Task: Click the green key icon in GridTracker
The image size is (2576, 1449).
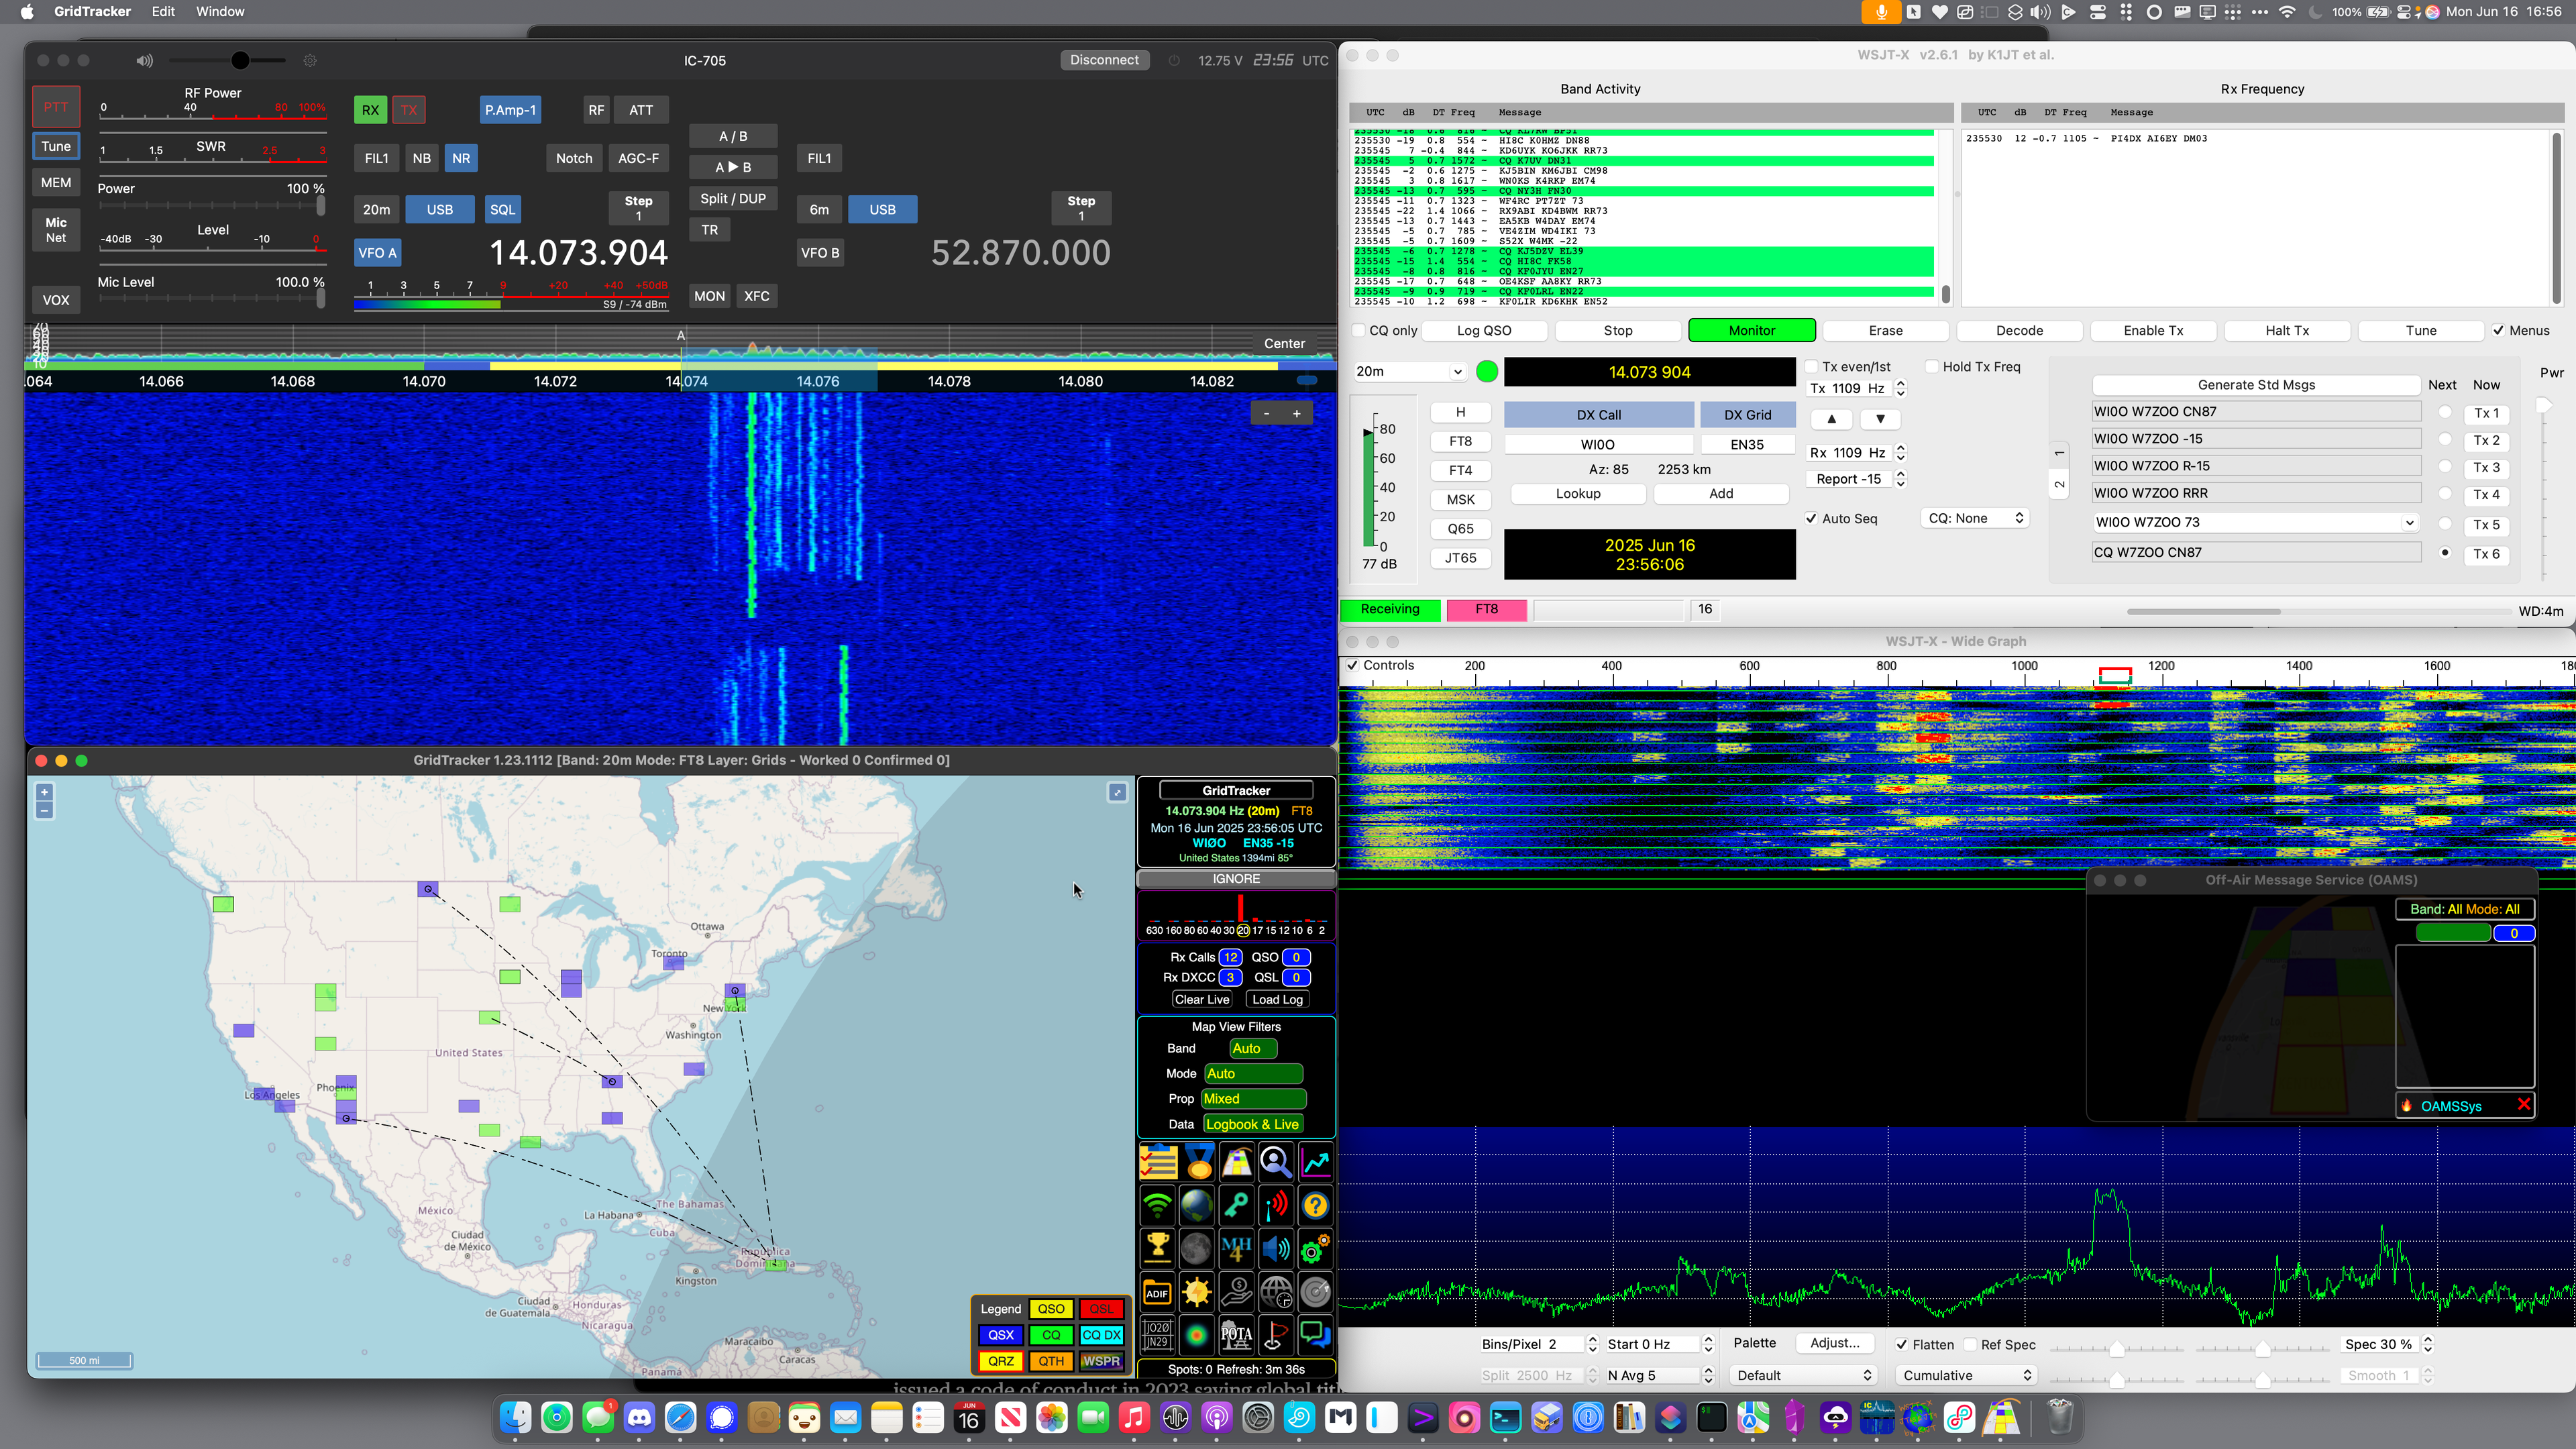Action: point(1237,1206)
